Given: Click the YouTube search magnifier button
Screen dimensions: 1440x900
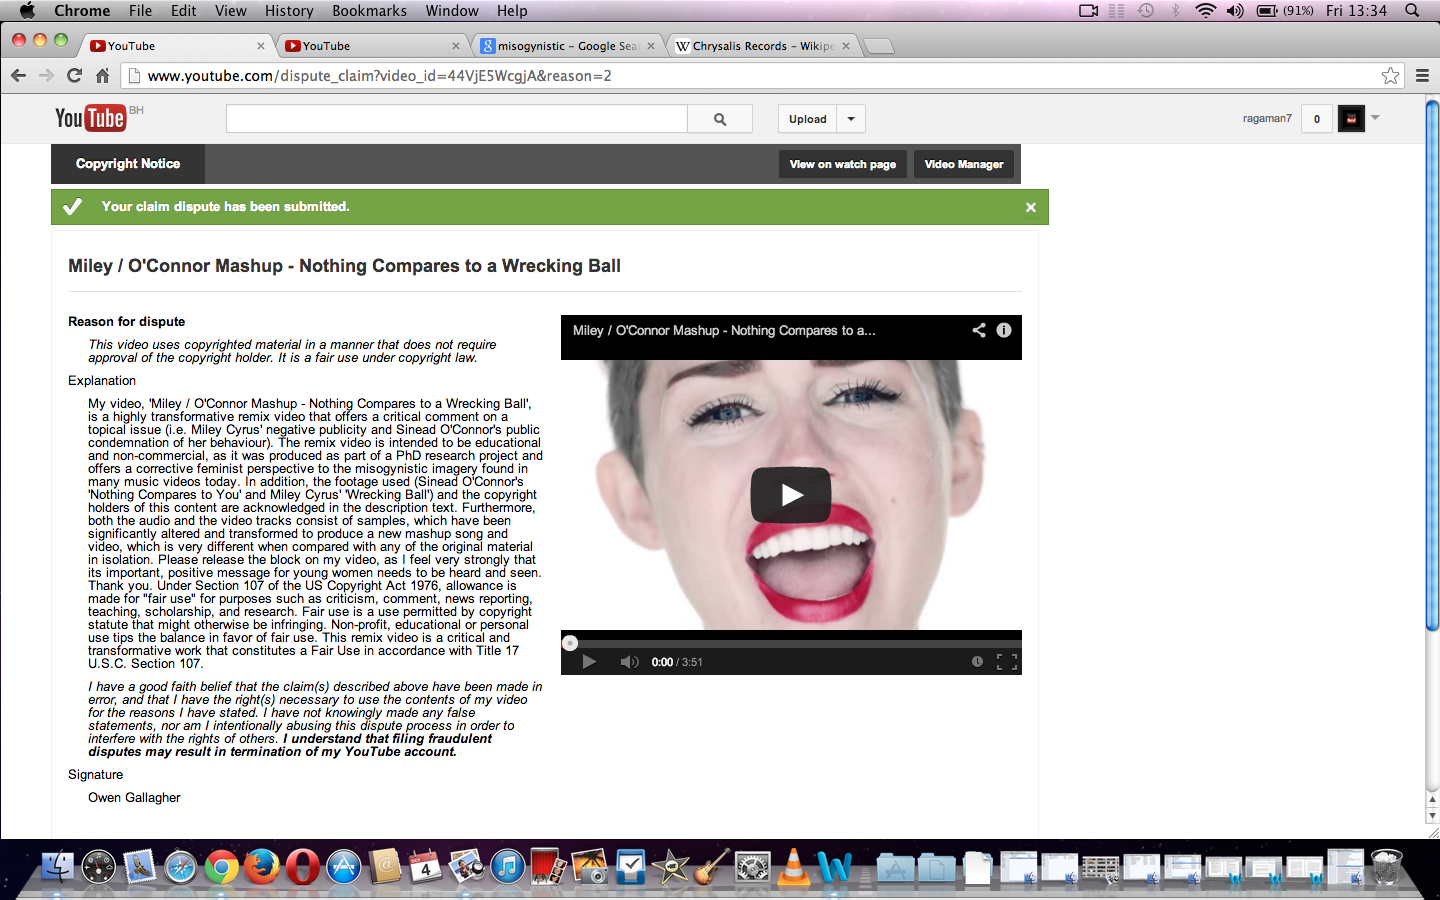Looking at the screenshot, I should [720, 119].
